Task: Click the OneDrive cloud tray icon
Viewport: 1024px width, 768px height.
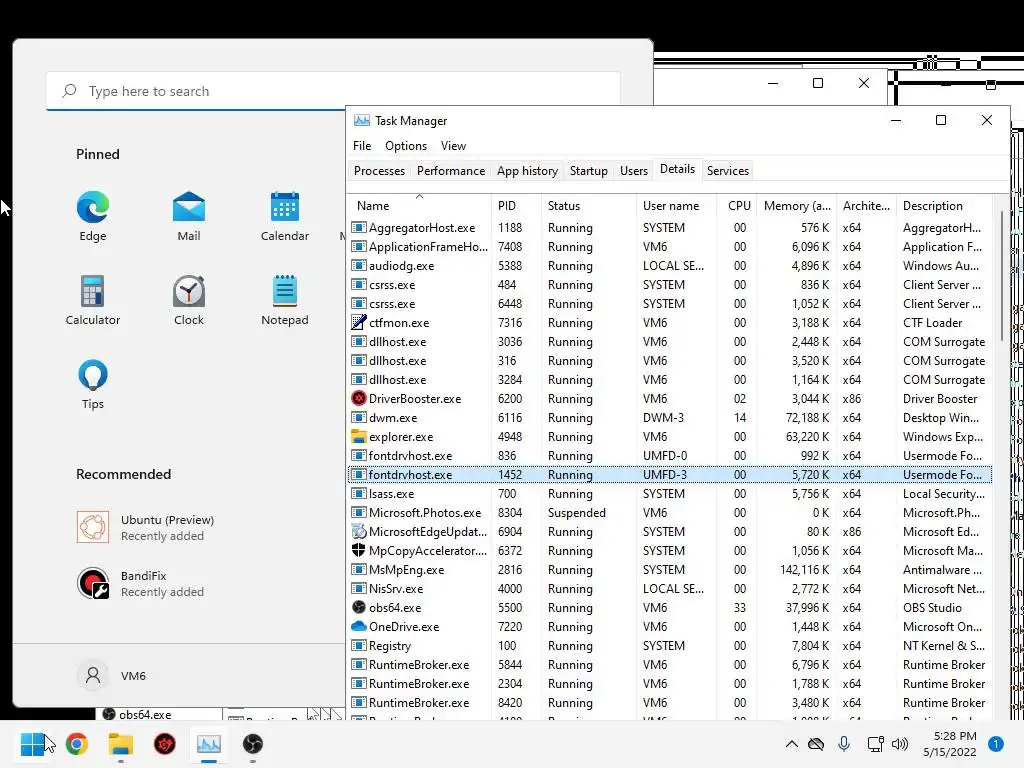Action: click(816, 744)
